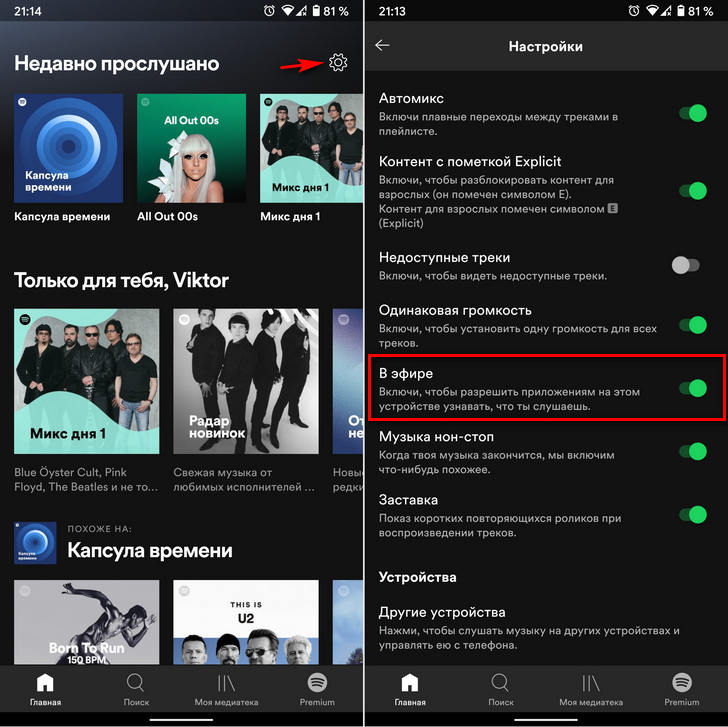This screenshot has width=728, height=727.
Task: Enable the Недоступные треки switch
Action: [686, 265]
